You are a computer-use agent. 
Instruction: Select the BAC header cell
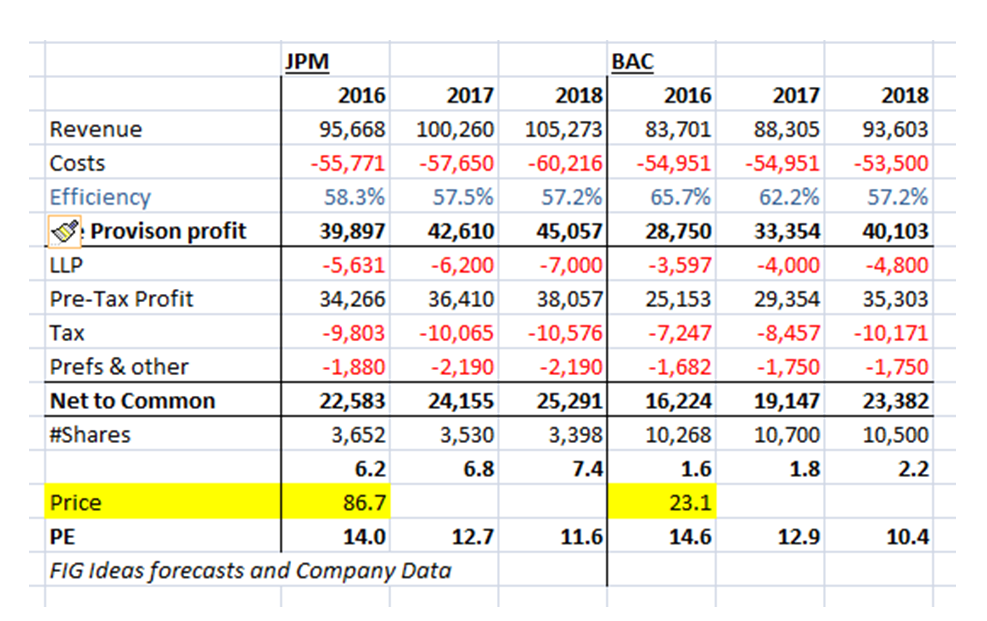pyautogui.click(x=633, y=61)
